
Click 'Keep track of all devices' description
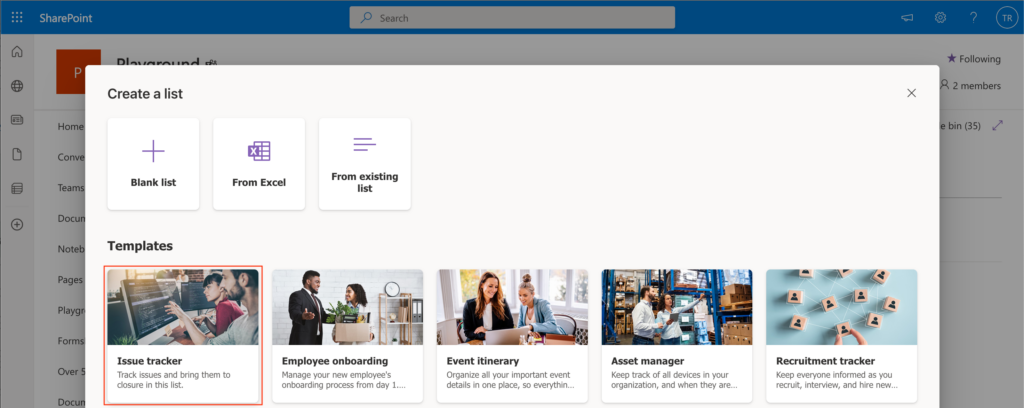(x=675, y=380)
